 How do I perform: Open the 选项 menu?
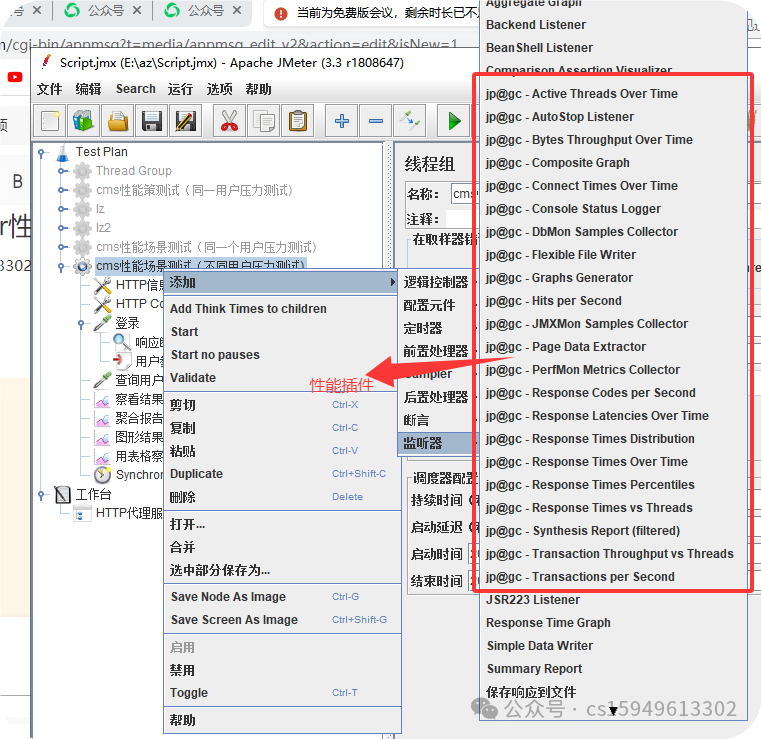pos(219,89)
